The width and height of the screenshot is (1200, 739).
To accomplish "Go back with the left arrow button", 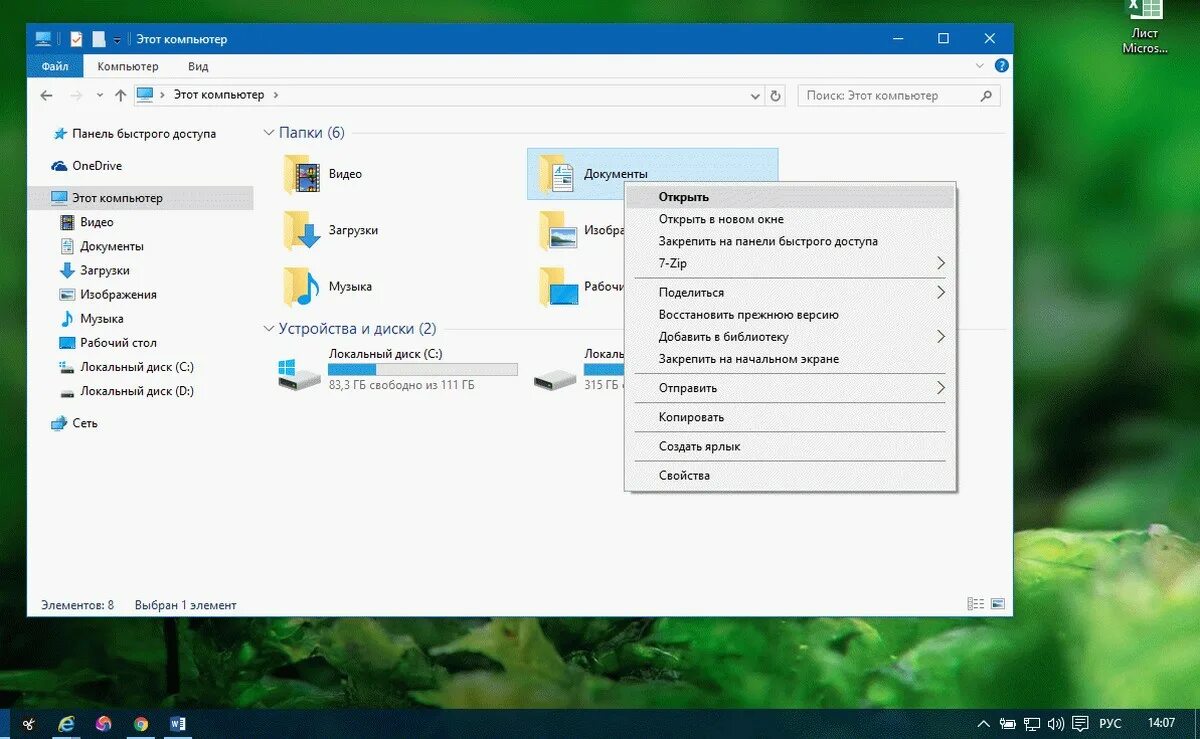I will [46, 95].
